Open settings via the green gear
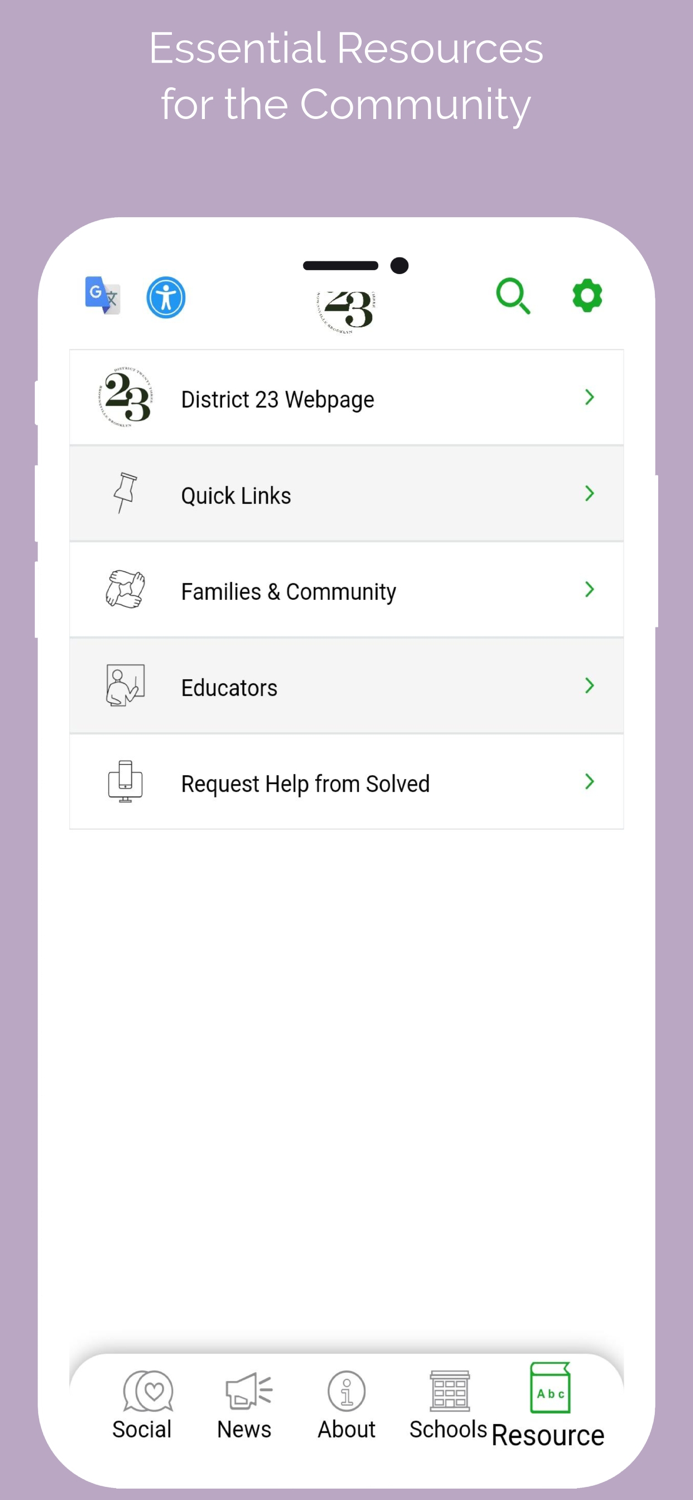Viewport: 693px width, 1500px height. 587,296
